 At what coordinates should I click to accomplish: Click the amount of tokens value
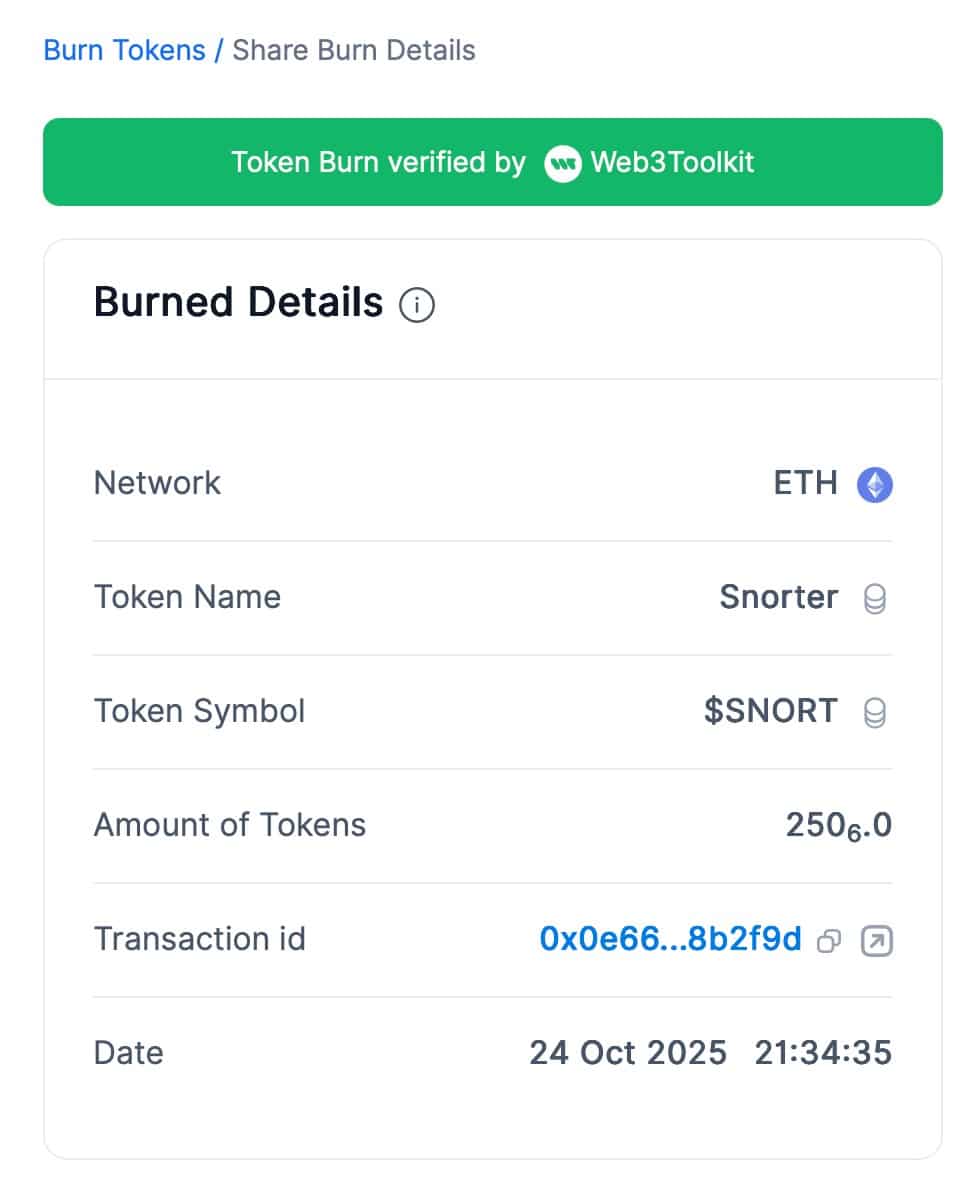pos(838,826)
